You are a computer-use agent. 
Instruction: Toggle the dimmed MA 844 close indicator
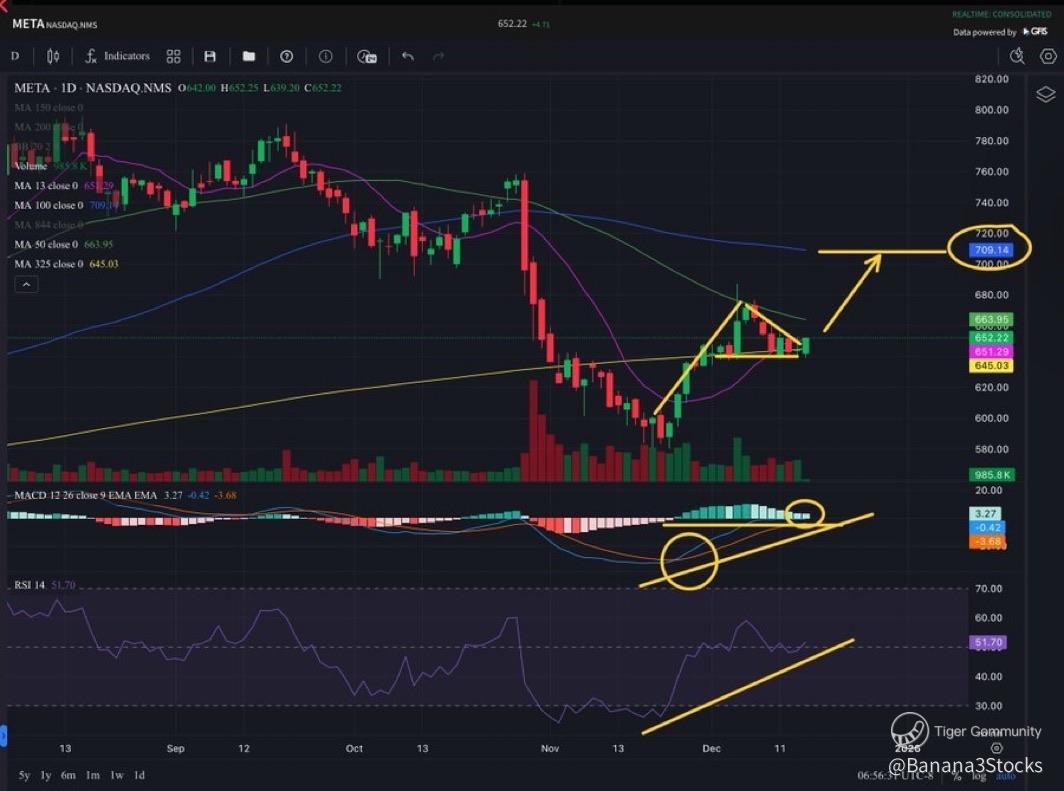[x=48, y=225]
